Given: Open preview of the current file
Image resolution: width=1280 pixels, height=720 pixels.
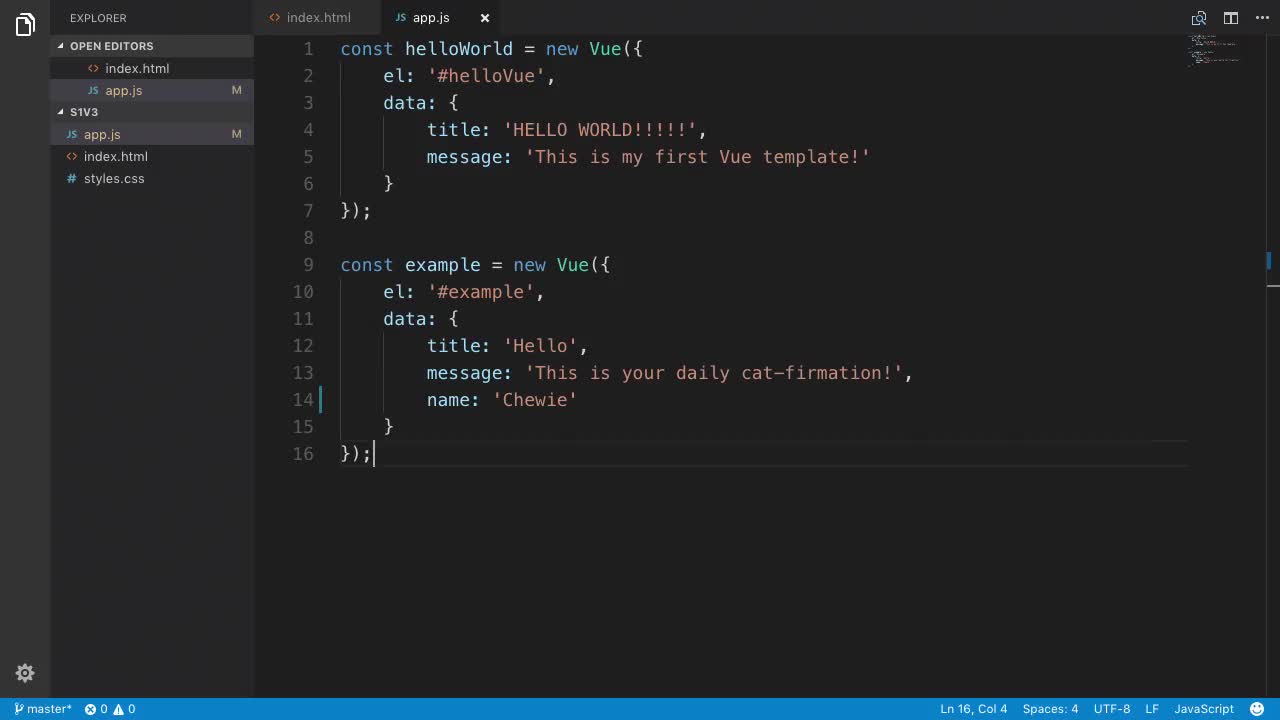Looking at the screenshot, I should (1198, 18).
